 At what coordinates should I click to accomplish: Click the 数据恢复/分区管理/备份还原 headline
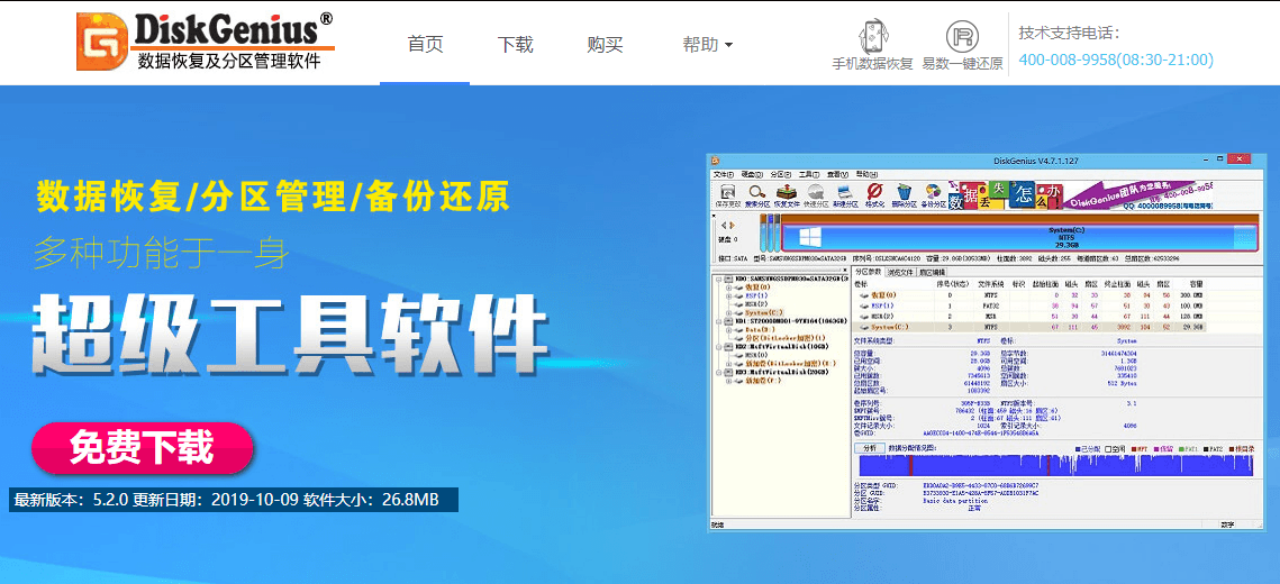coord(272,196)
